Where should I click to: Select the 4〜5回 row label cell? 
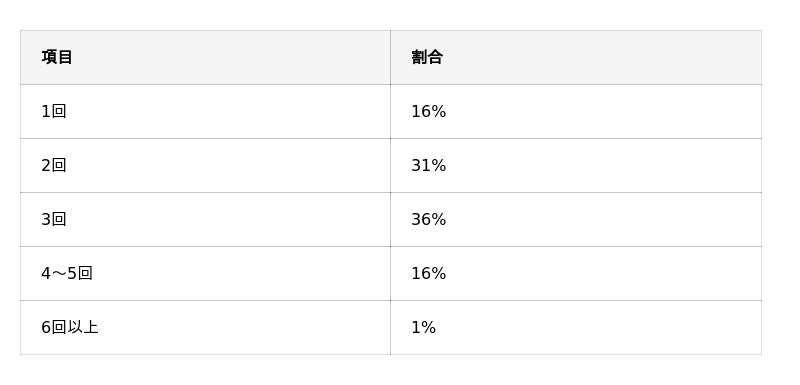tap(205, 273)
